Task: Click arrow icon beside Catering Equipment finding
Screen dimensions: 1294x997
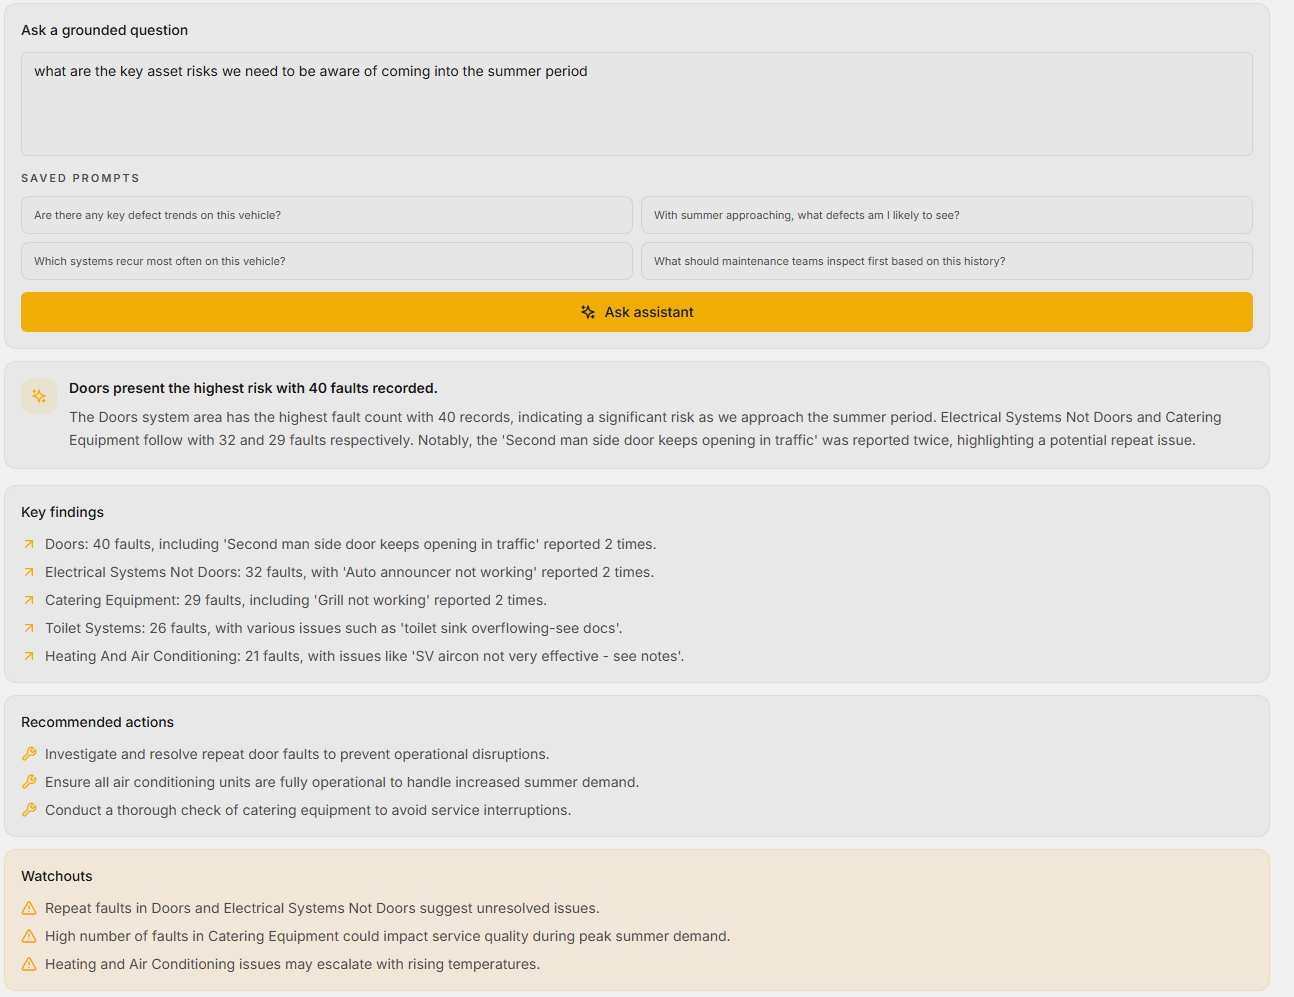Action: click(x=29, y=600)
